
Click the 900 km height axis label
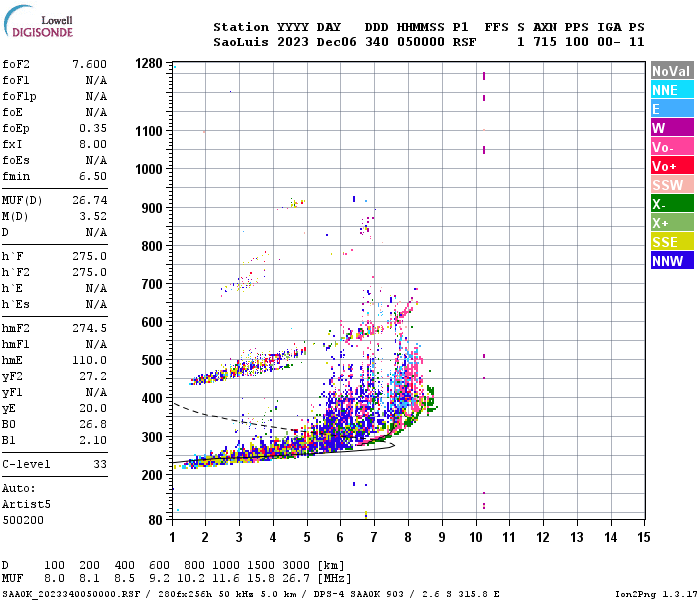(152, 208)
